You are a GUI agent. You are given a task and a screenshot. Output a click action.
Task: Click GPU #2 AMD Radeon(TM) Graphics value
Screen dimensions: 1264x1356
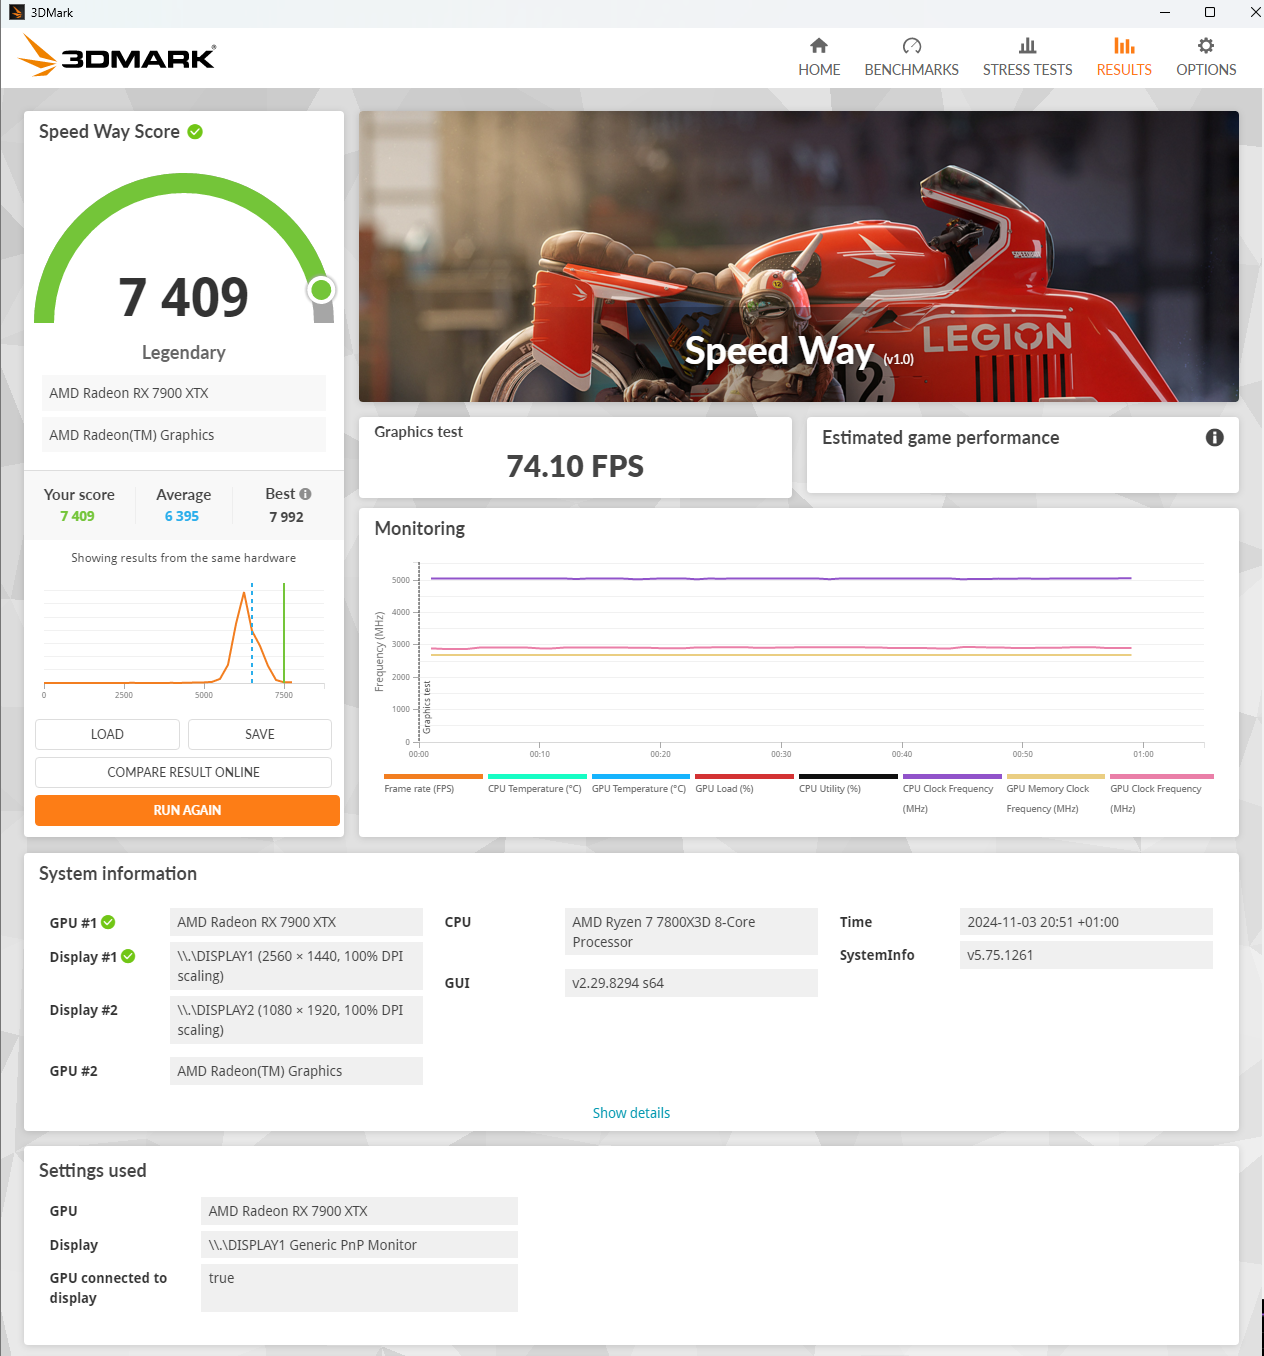(x=296, y=1071)
